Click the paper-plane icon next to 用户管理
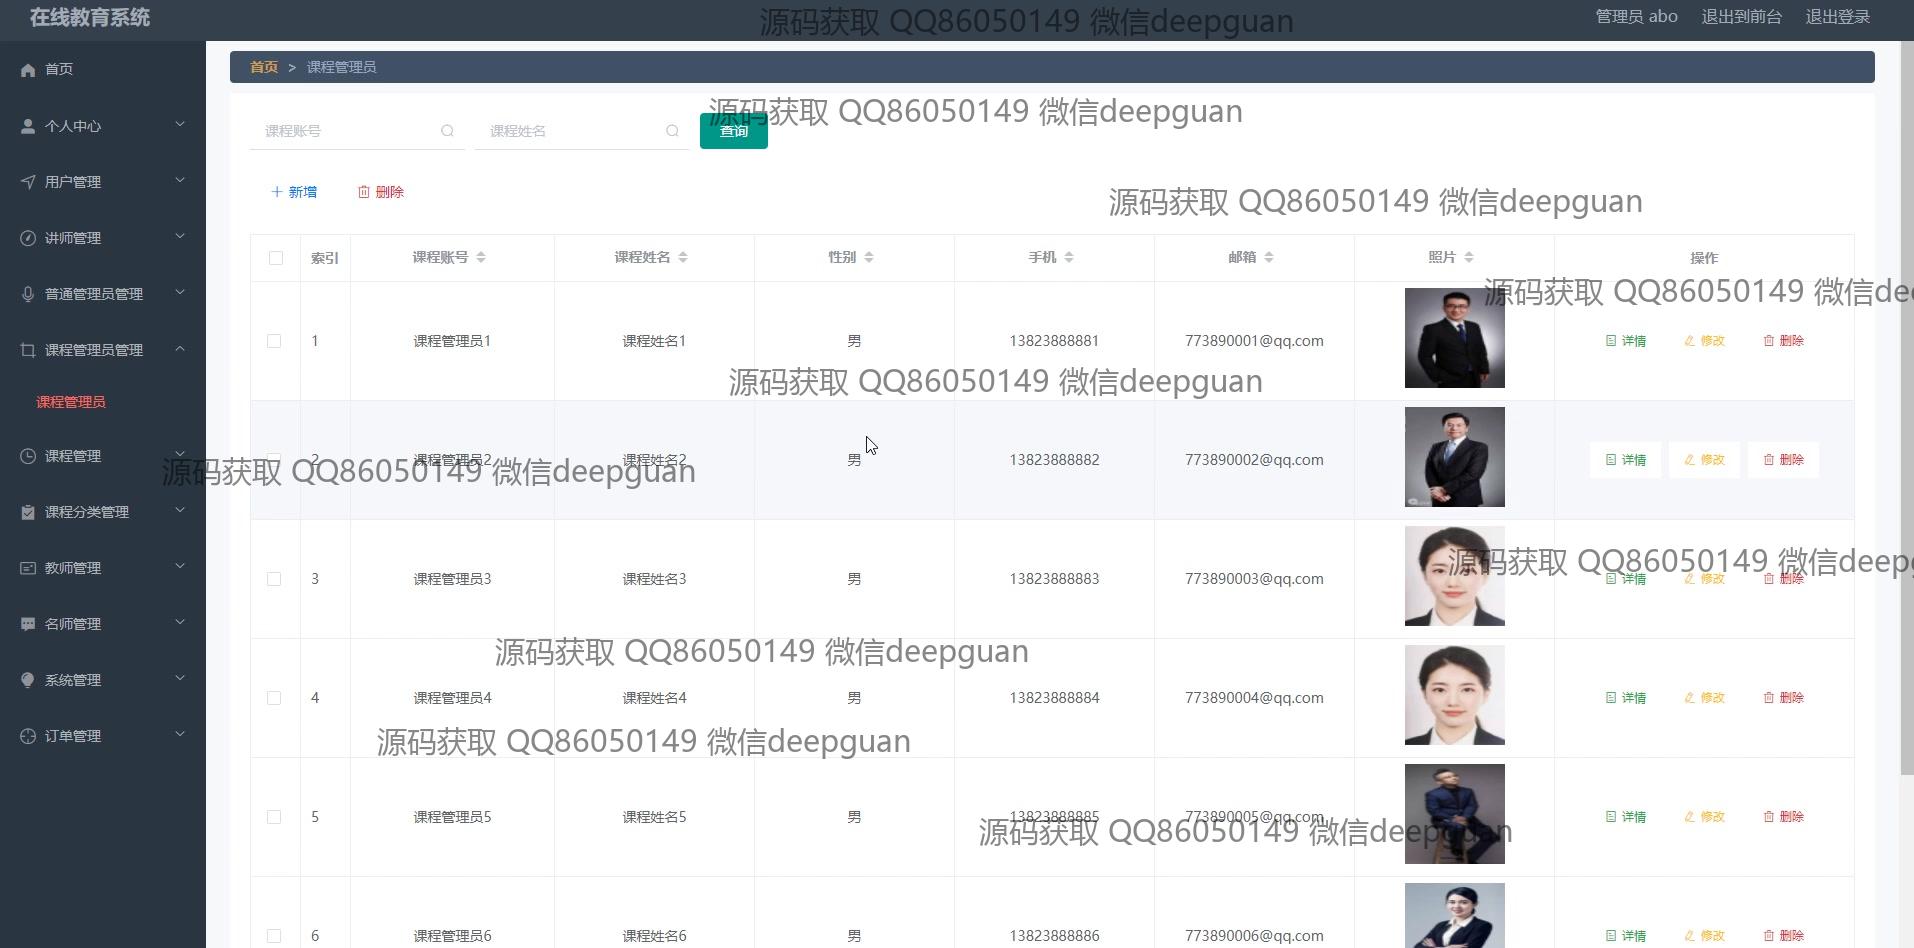Screen dimensions: 1914x948 pyautogui.click(x=28, y=182)
